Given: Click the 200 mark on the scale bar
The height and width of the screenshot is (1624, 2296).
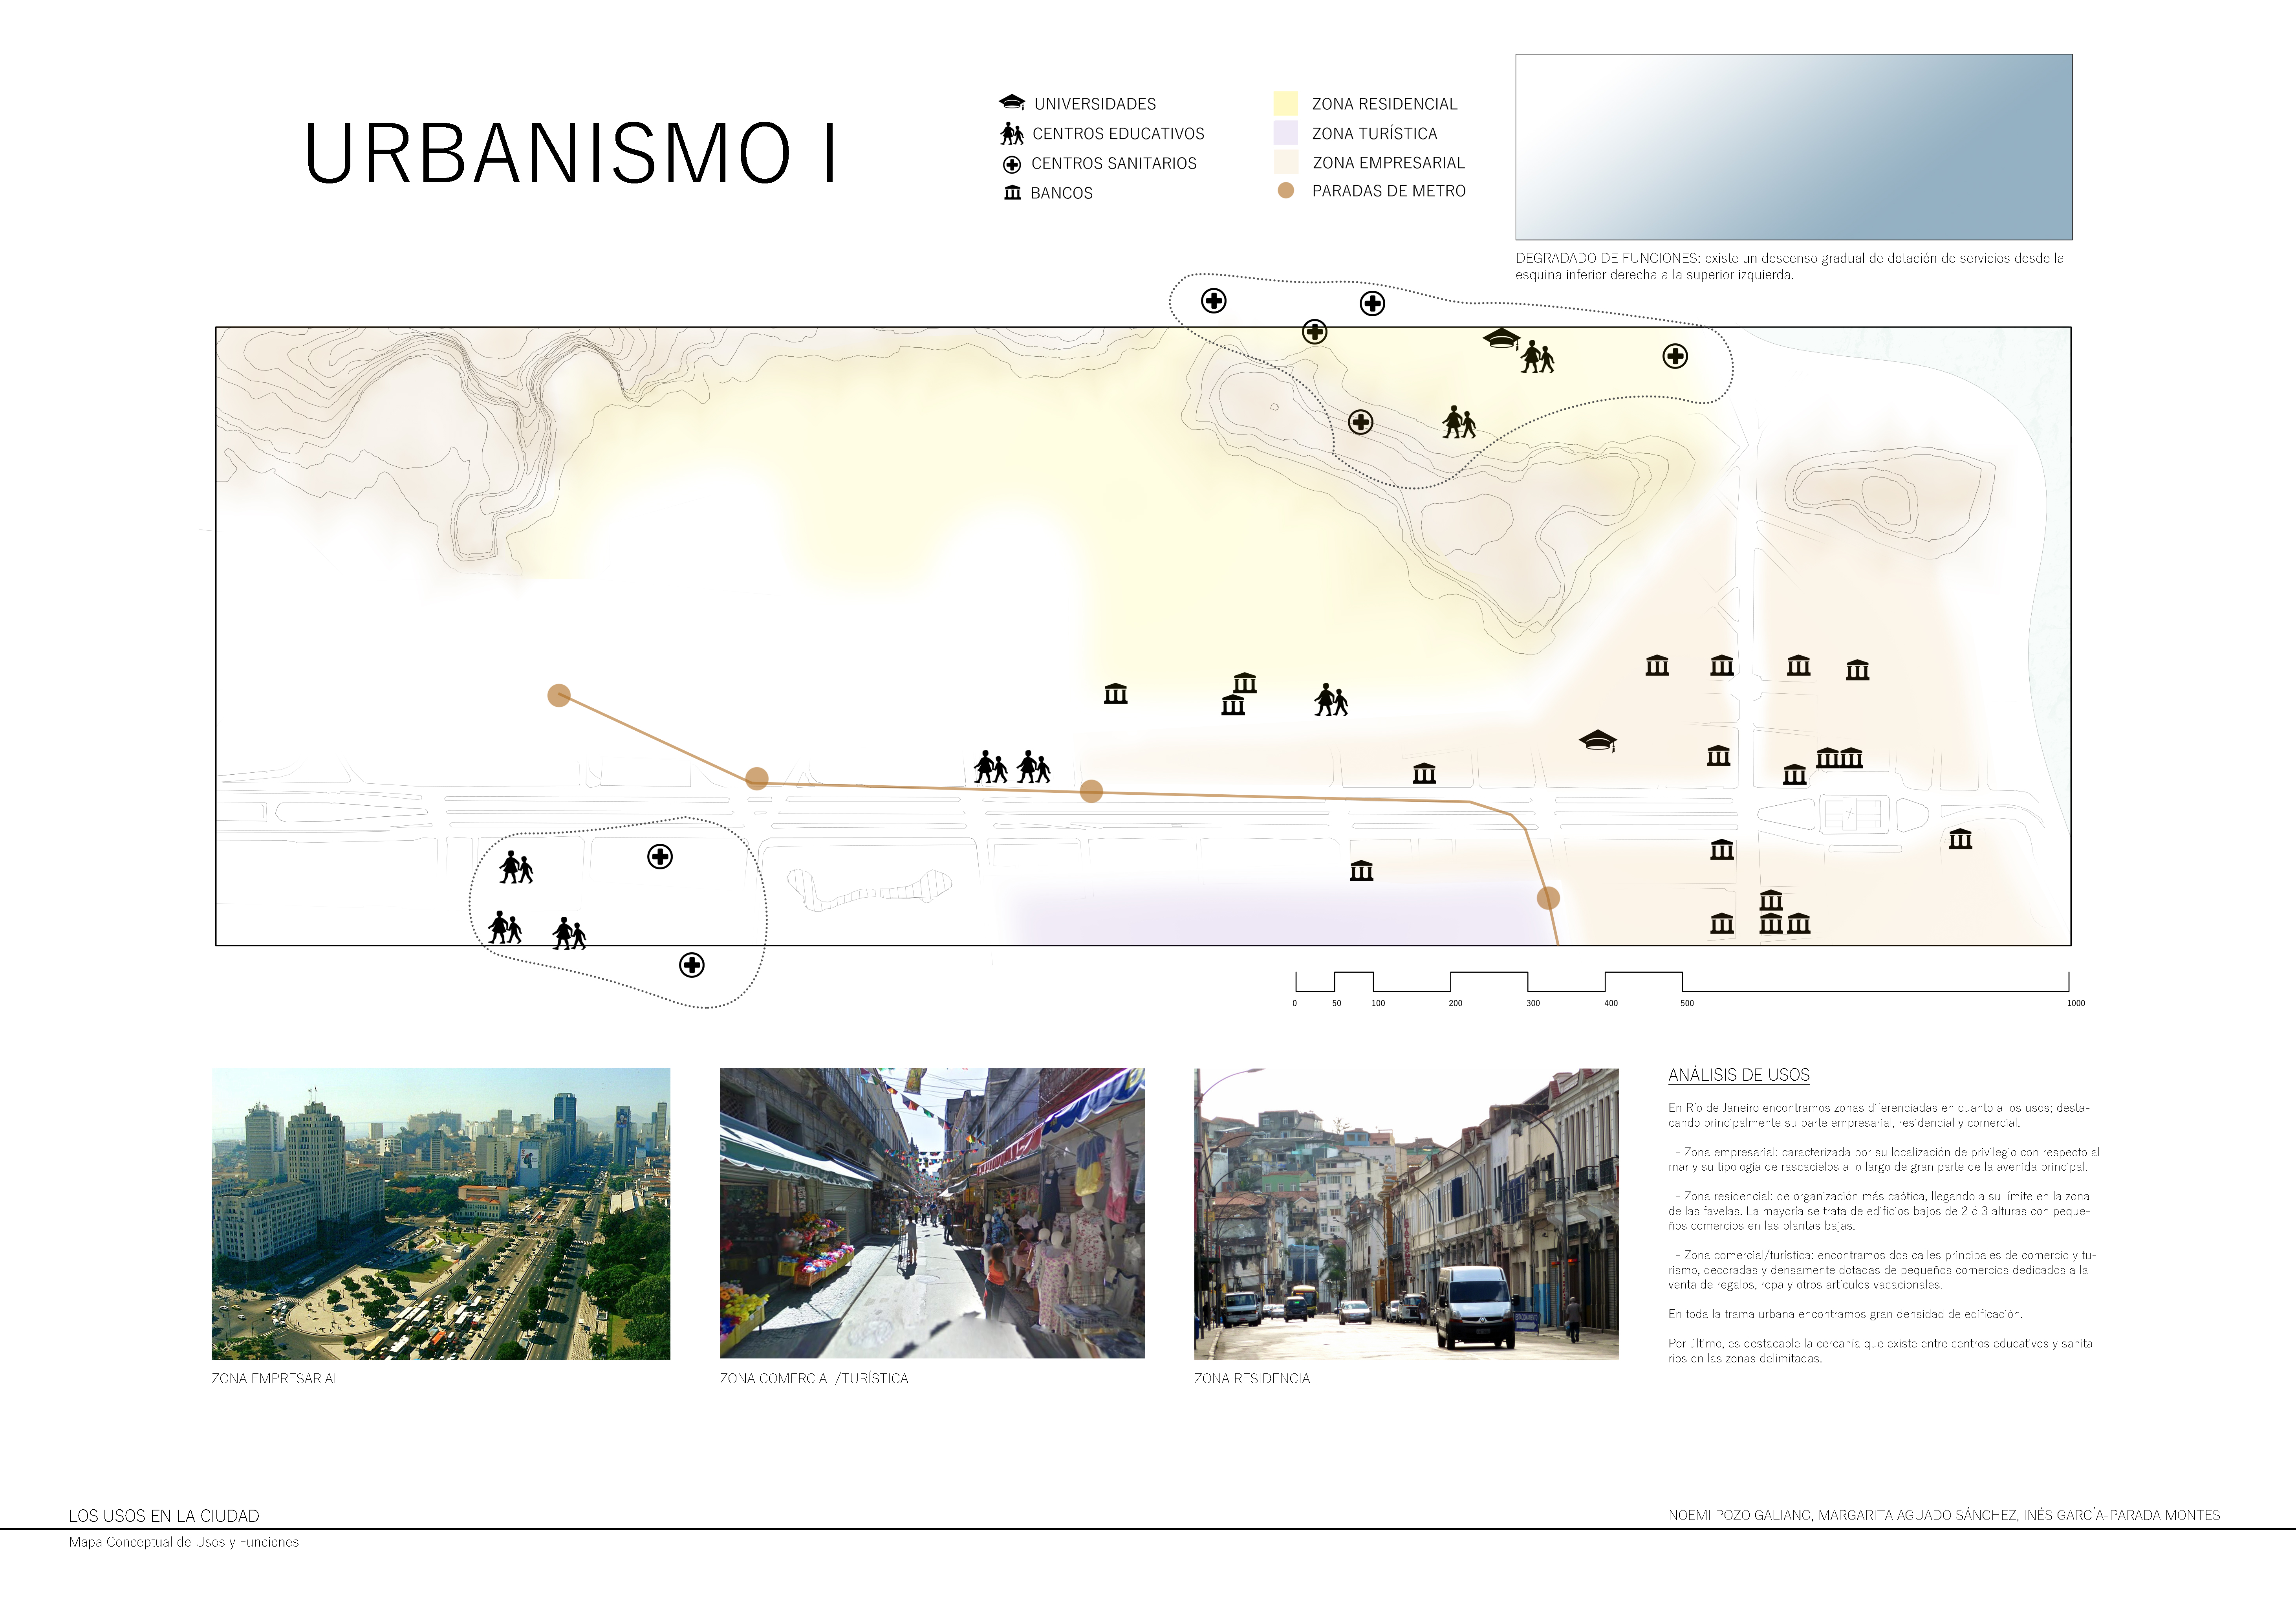Looking at the screenshot, I should click(x=1455, y=1003).
